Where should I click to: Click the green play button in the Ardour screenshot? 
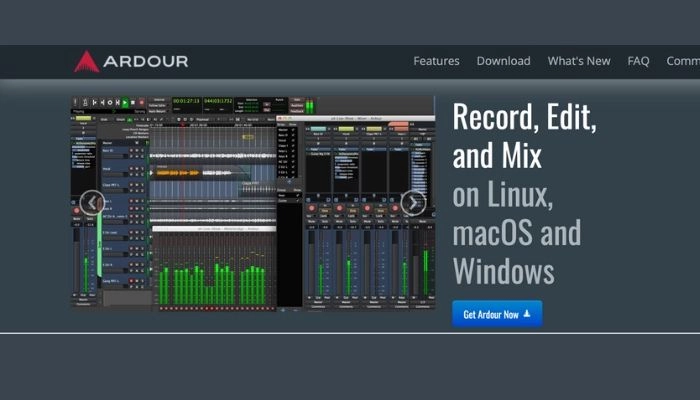[125, 103]
